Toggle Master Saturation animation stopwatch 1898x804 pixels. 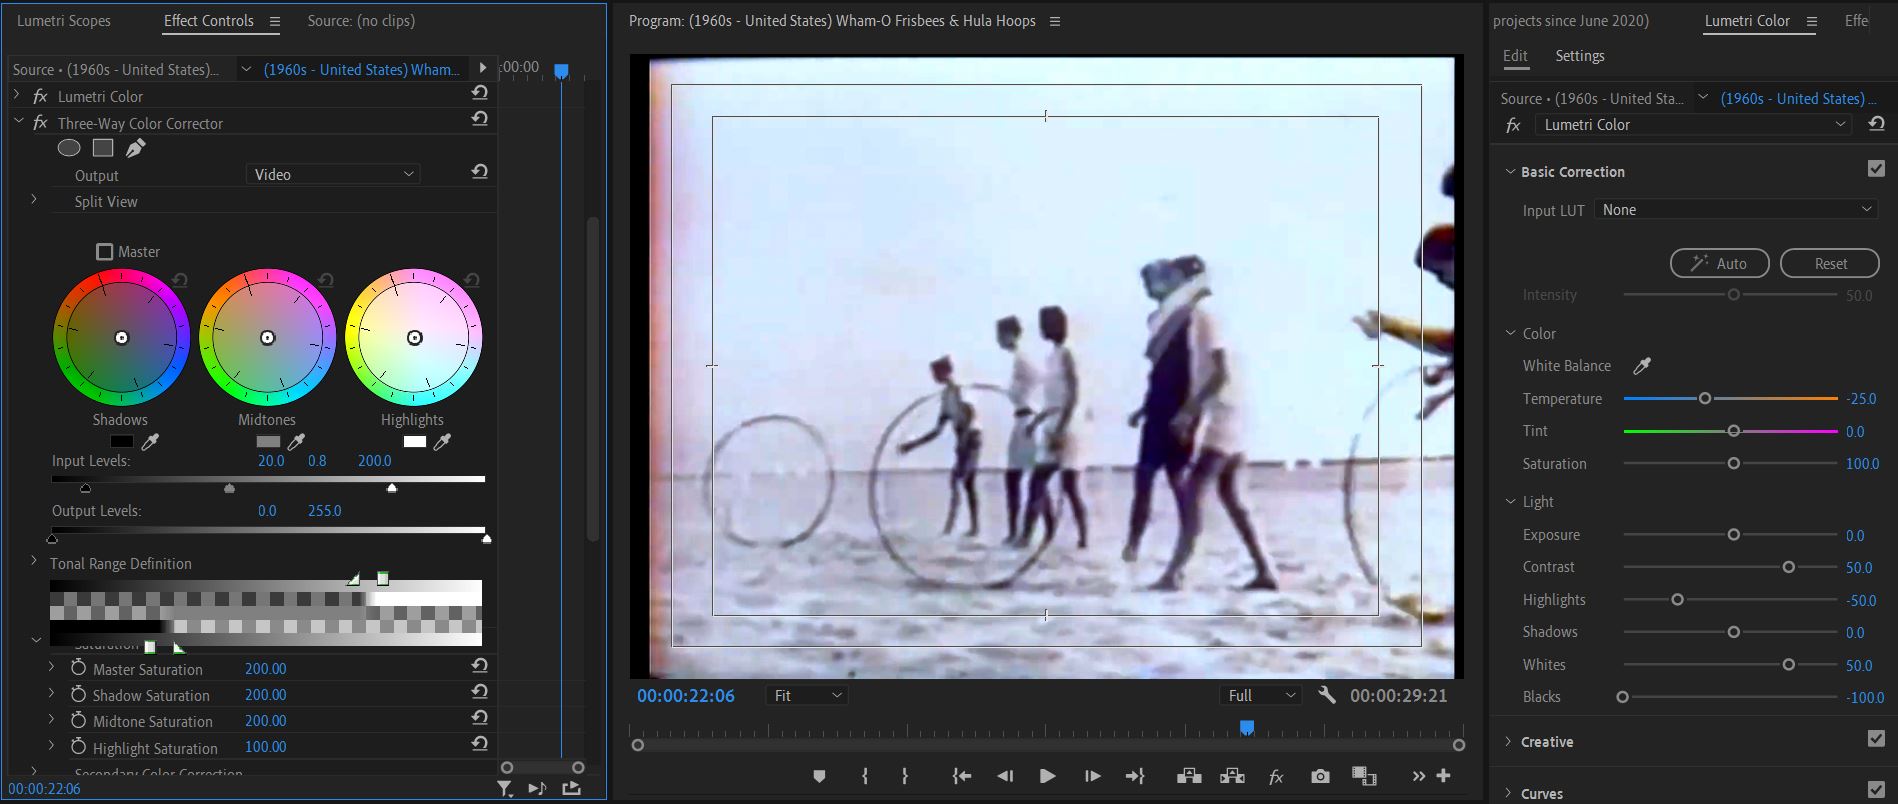click(x=79, y=667)
